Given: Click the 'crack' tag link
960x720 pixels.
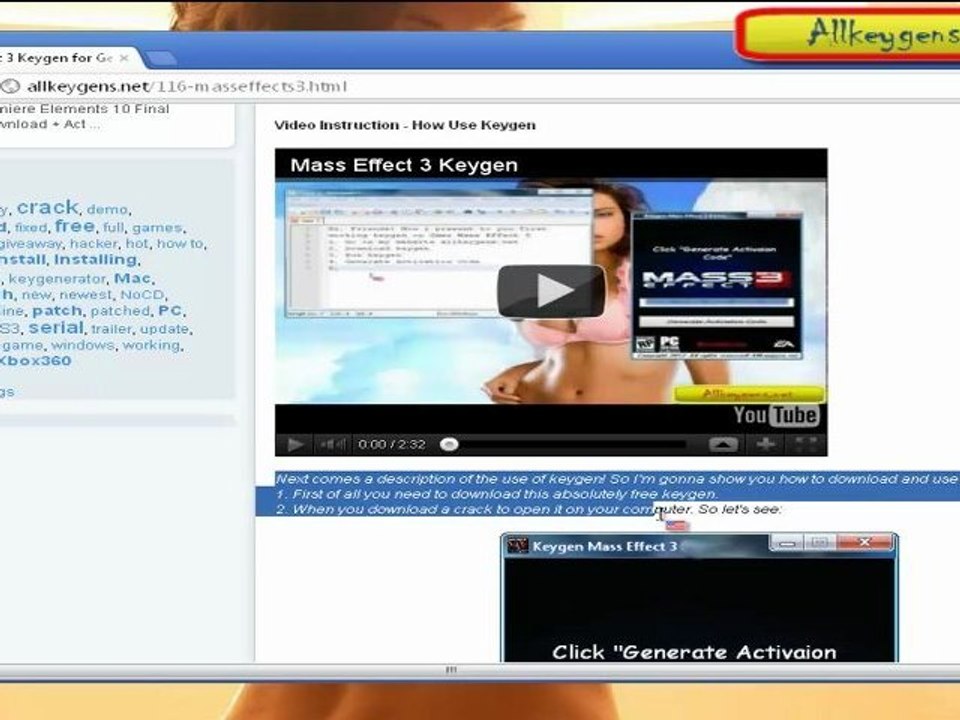Looking at the screenshot, I should coord(48,207).
